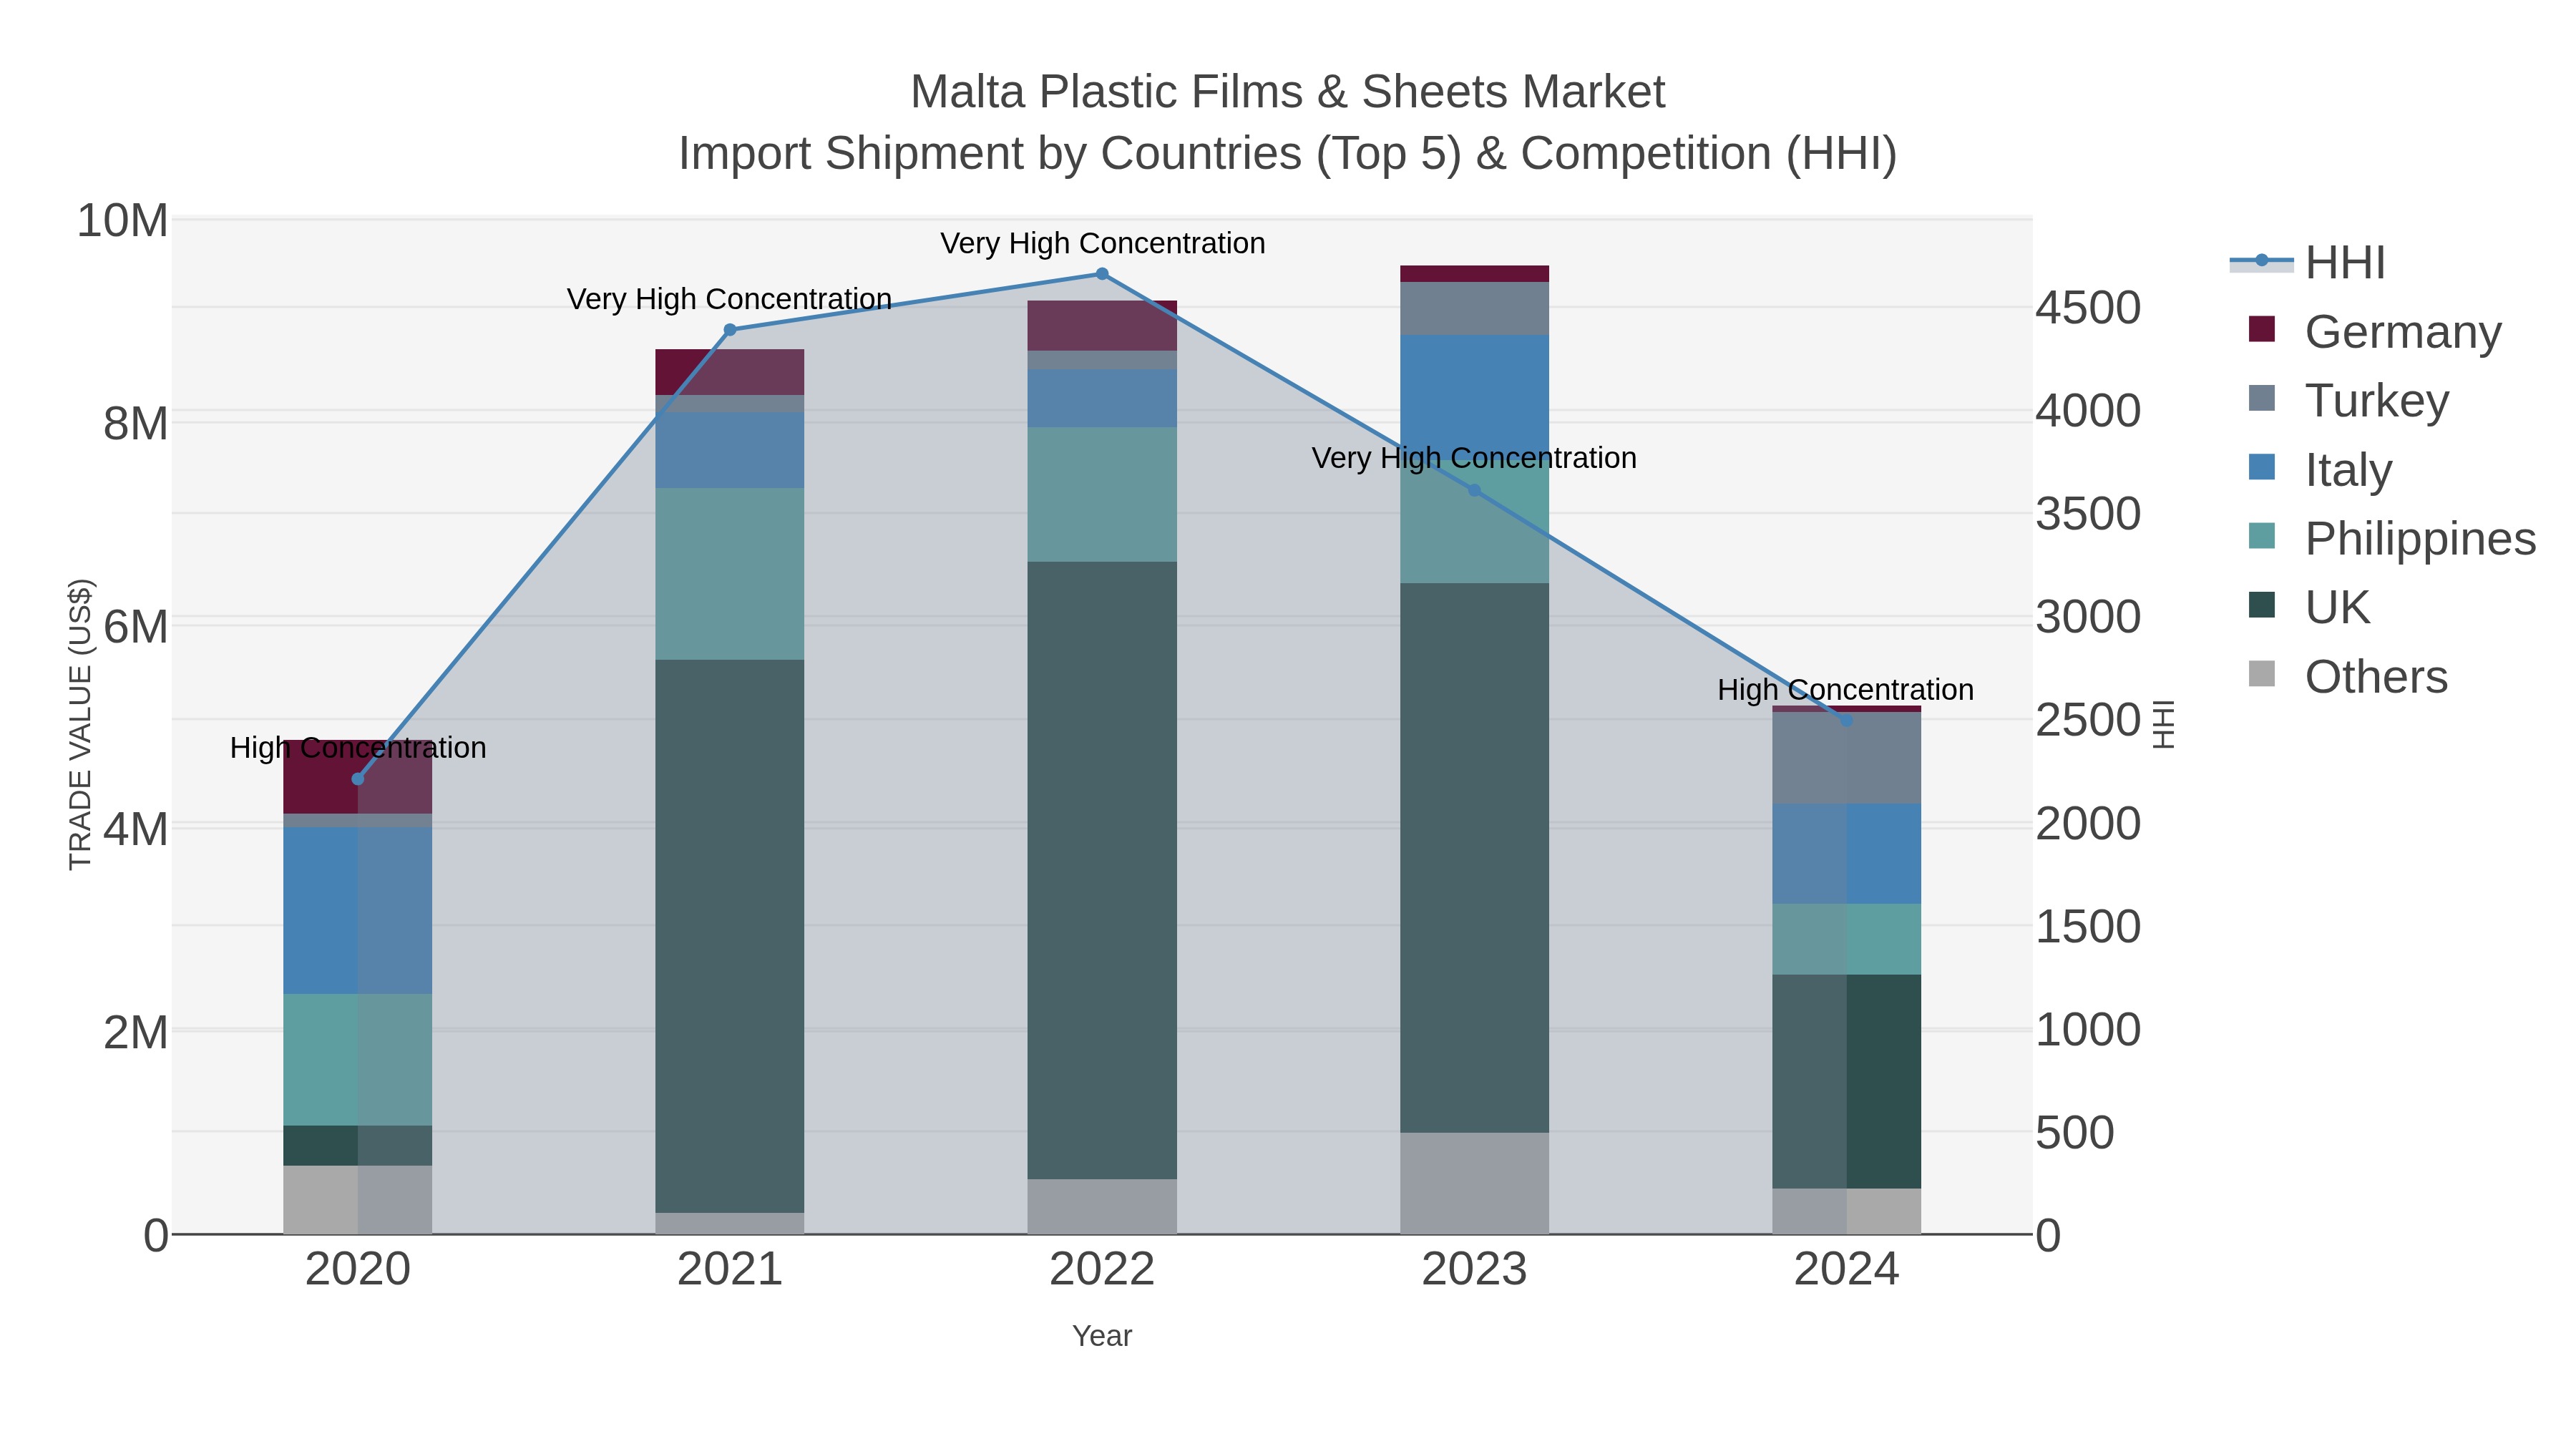The height and width of the screenshot is (1449, 2576).
Task: Click the HHI data point for 2023
Action: pyautogui.click(x=1474, y=491)
